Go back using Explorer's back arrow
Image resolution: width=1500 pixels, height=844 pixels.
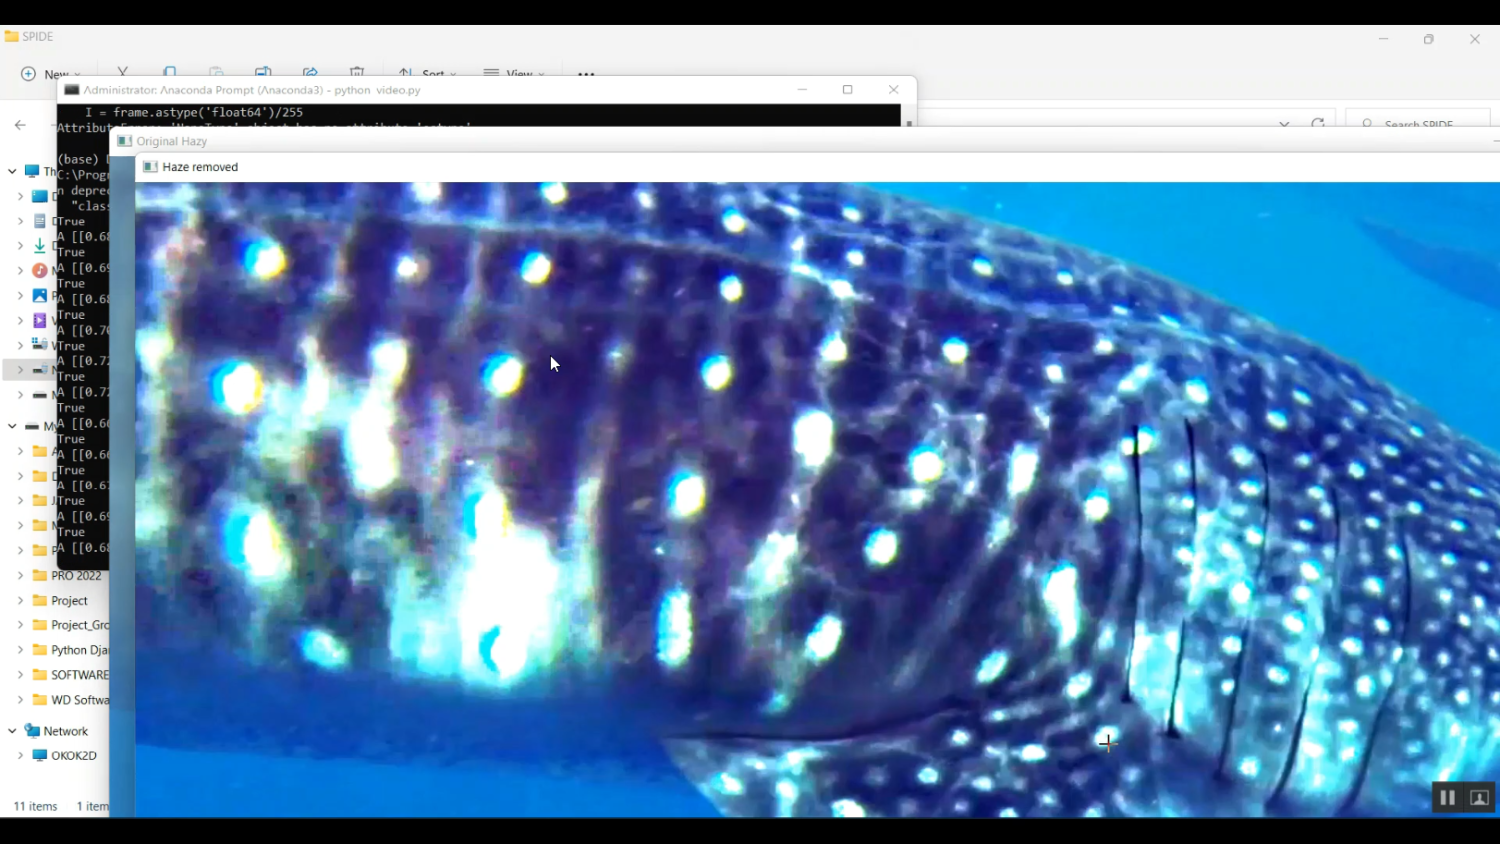20,125
